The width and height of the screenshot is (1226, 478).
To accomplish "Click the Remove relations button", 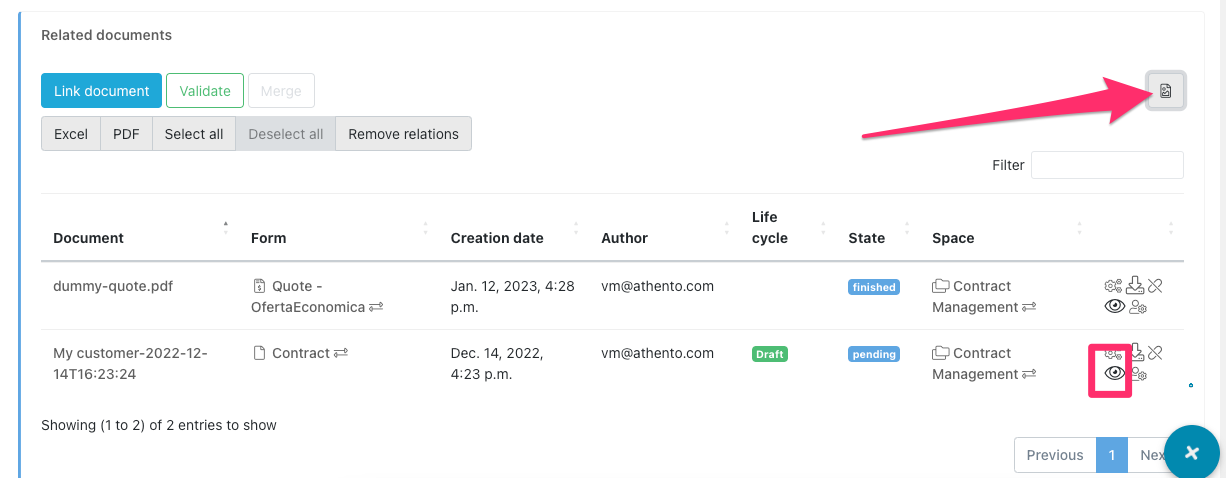I will (x=403, y=134).
